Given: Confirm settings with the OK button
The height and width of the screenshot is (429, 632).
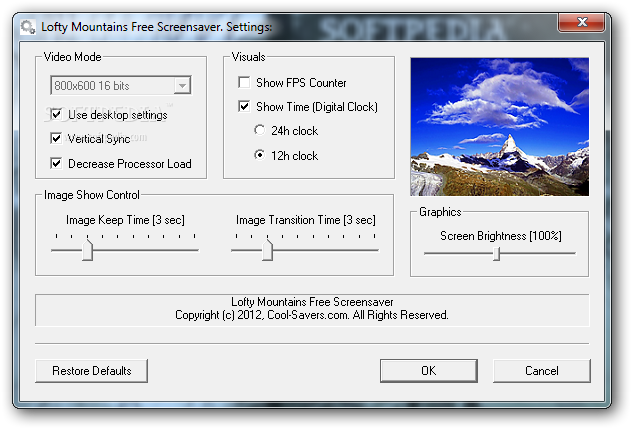Looking at the screenshot, I should [428, 371].
